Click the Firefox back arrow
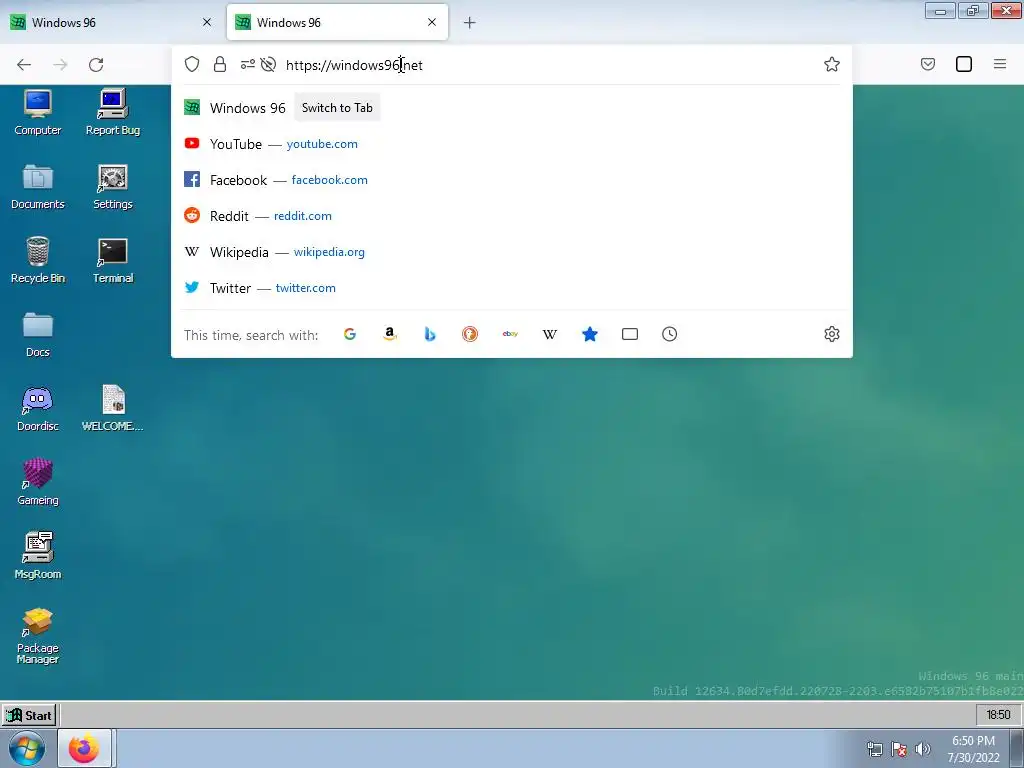The height and width of the screenshot is (768, 1024). coord(24,65)
